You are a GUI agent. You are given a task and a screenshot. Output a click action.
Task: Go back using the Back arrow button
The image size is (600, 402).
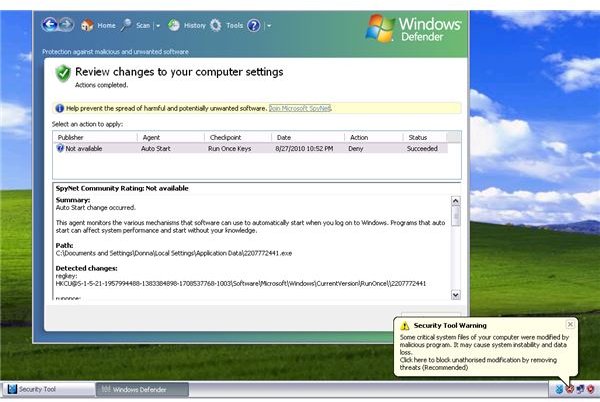(50, 25)
